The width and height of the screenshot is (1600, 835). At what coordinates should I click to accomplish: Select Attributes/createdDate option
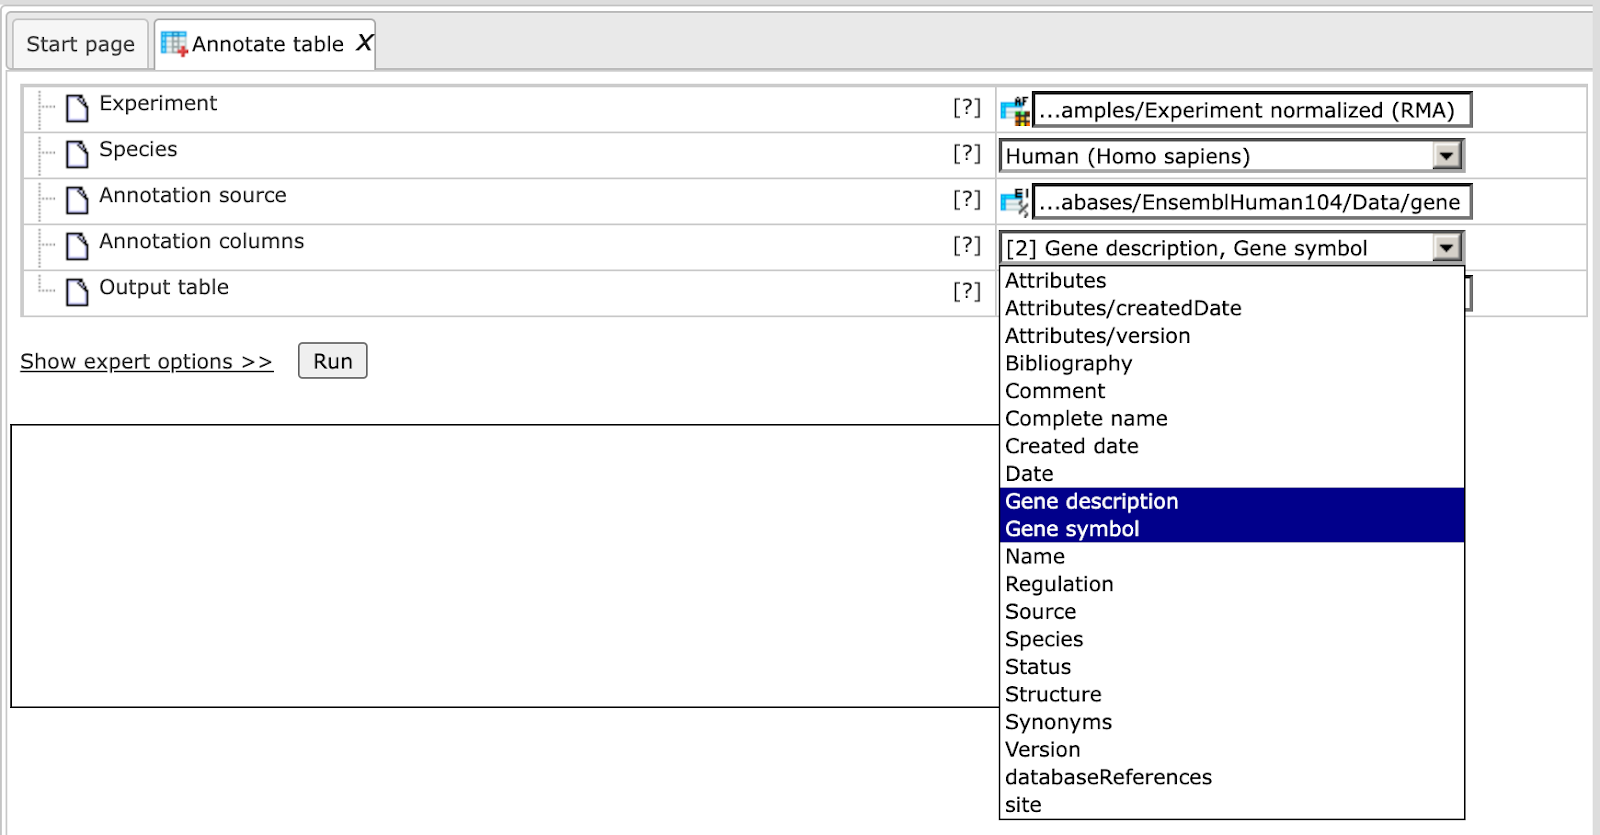coord(1232,308)
